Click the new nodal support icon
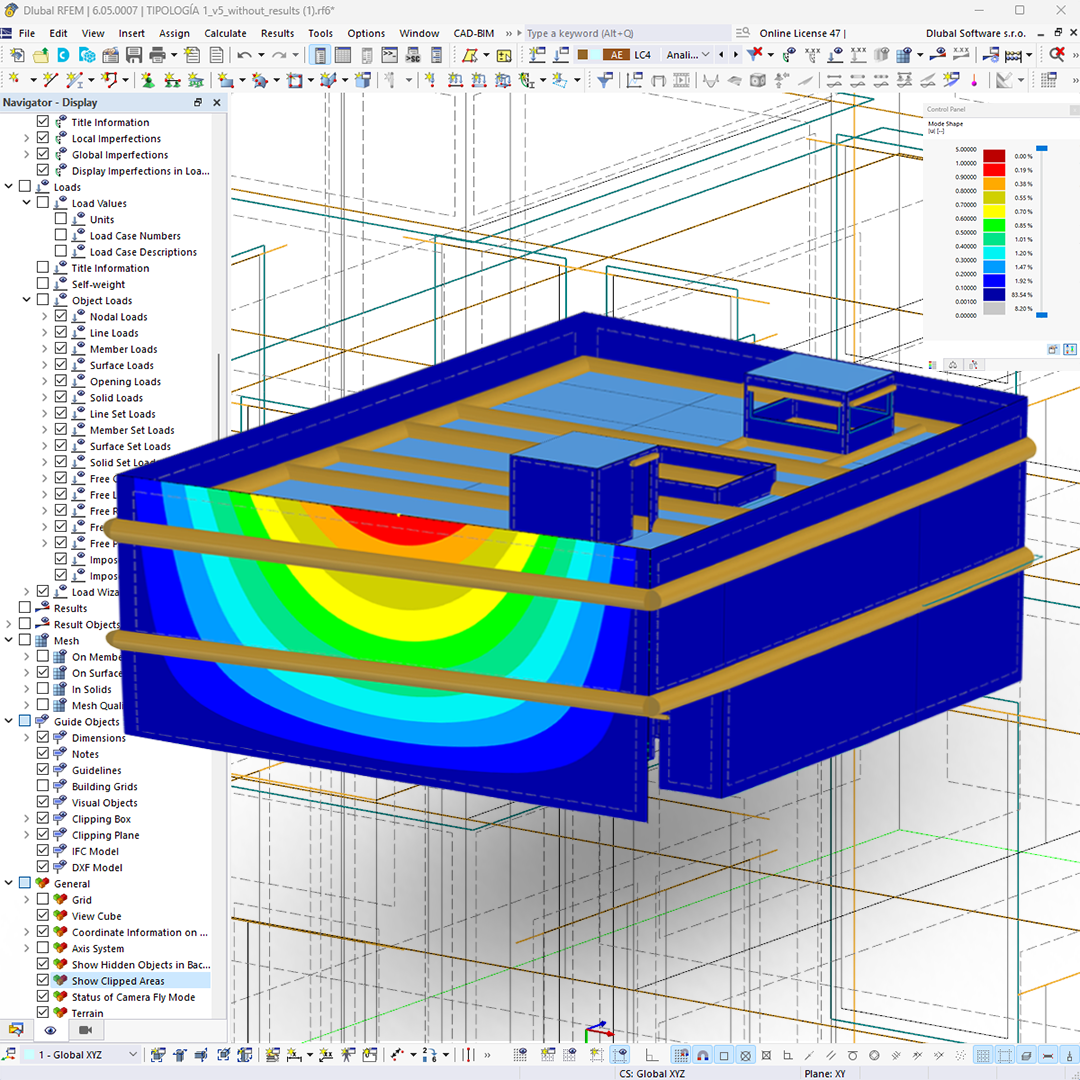 (148, 81)
